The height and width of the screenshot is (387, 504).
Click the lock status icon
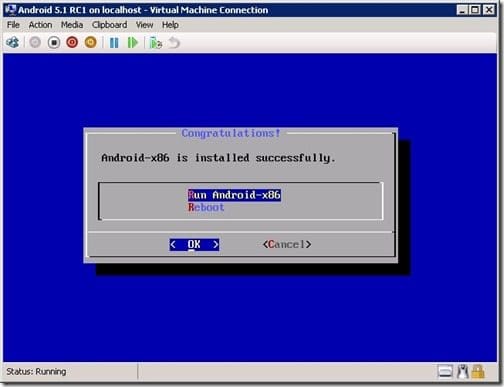coord(478,371)
